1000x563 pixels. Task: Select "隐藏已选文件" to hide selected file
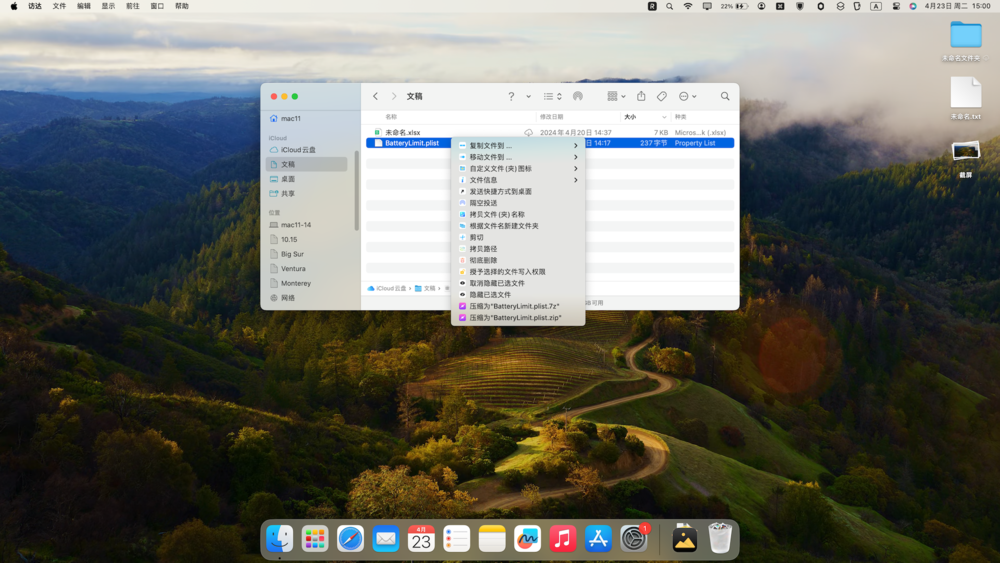coord(490,295)
